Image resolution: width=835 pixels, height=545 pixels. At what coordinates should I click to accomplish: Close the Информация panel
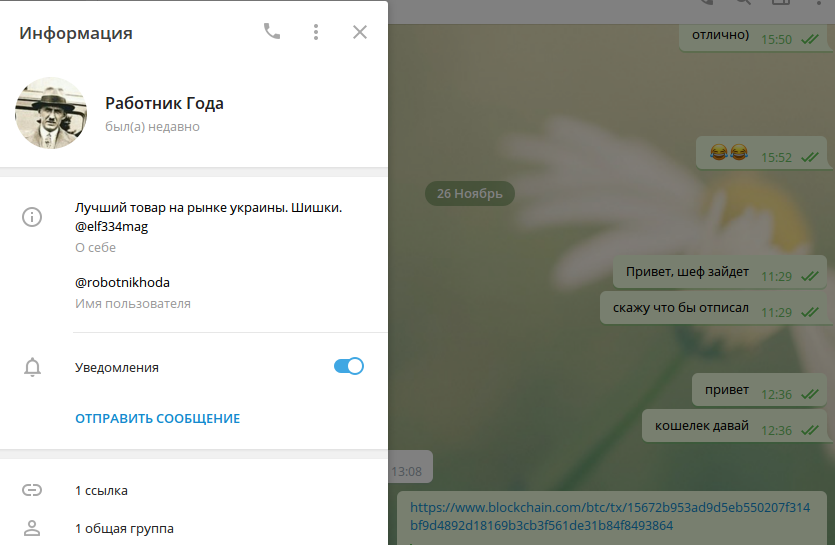360,32
